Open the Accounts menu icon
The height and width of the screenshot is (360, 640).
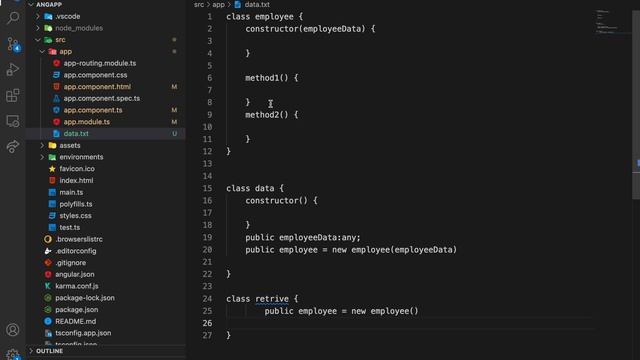tap(13, 329)
